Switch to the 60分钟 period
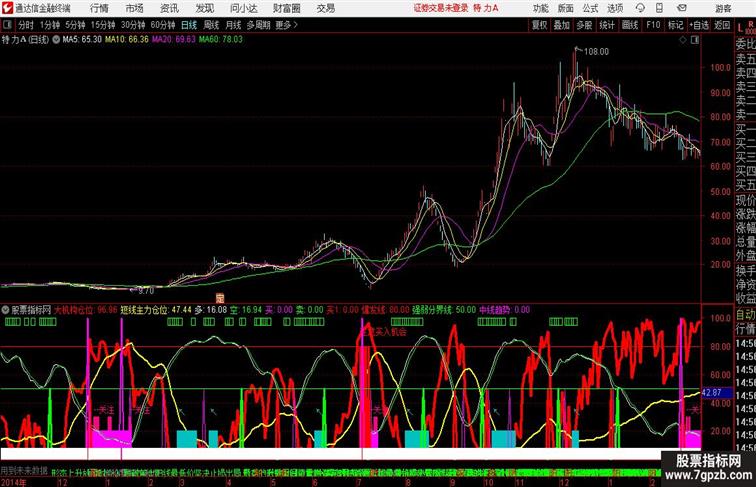Screen dimensions: 756x487 163,25
